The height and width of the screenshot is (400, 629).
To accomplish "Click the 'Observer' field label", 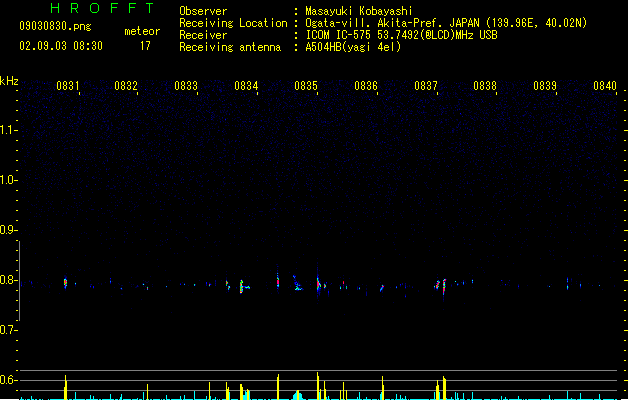I will (x=203, y=11).
